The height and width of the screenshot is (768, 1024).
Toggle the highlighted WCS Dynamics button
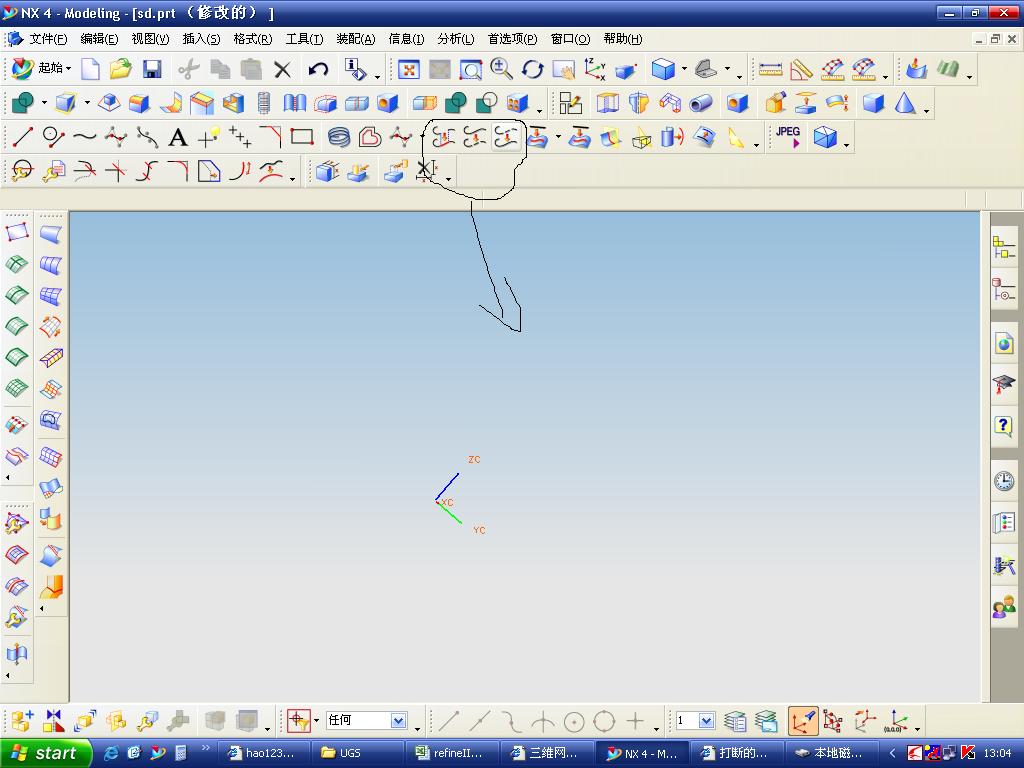803,721
